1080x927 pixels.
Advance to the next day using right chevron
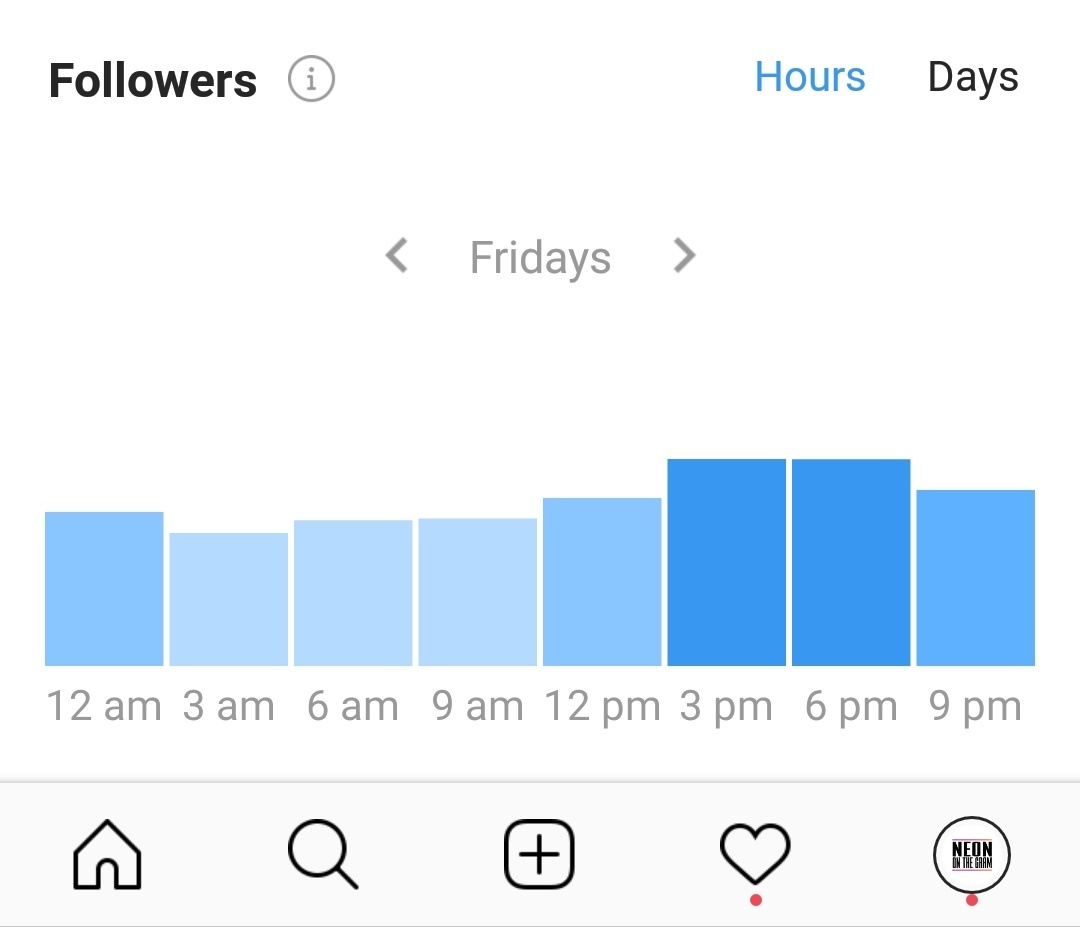click(684, 257)
